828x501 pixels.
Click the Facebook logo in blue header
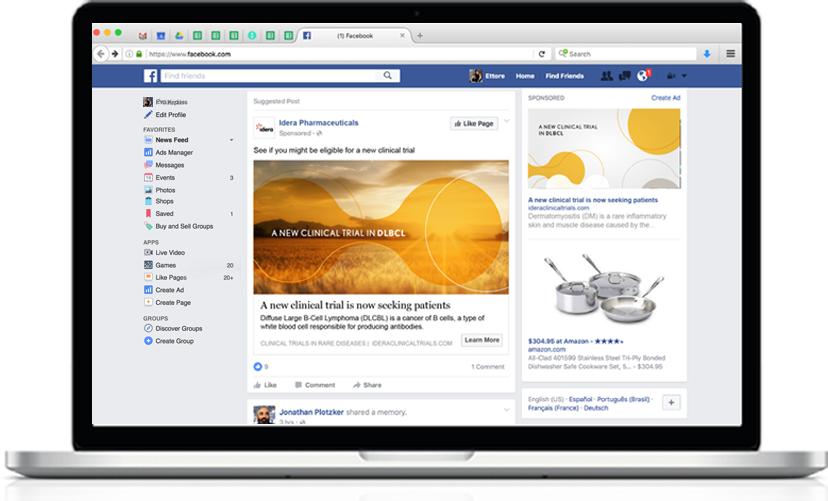point(150,76)
